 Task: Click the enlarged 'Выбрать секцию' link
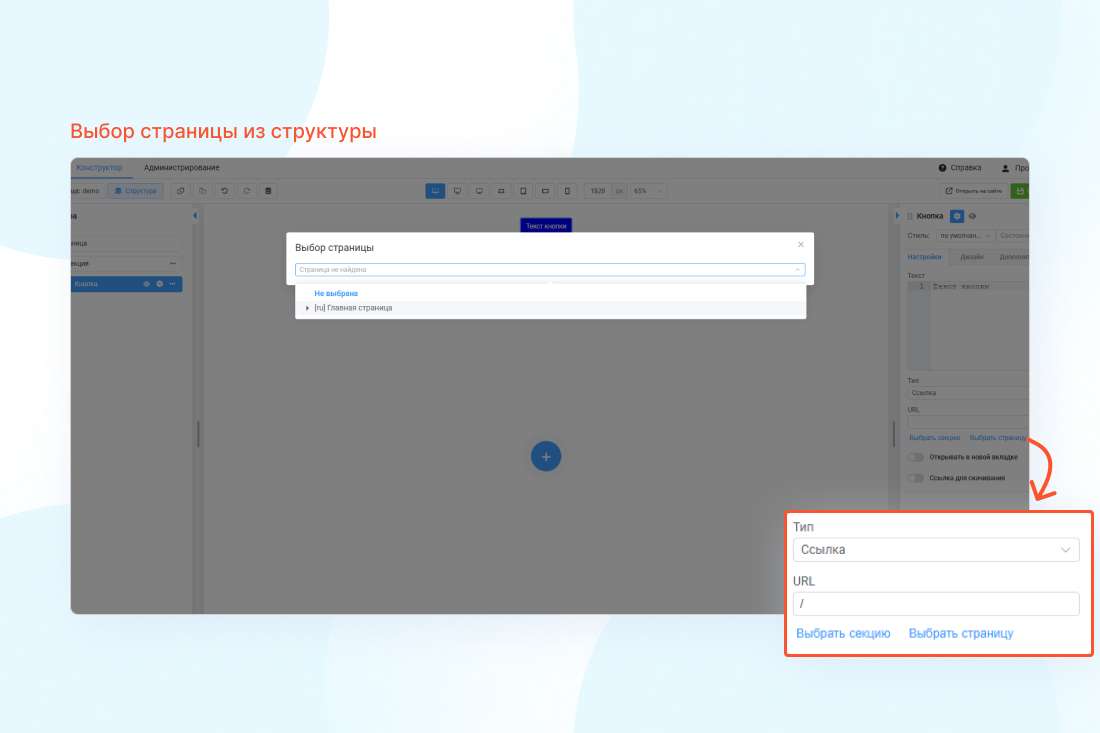point(843,633)
